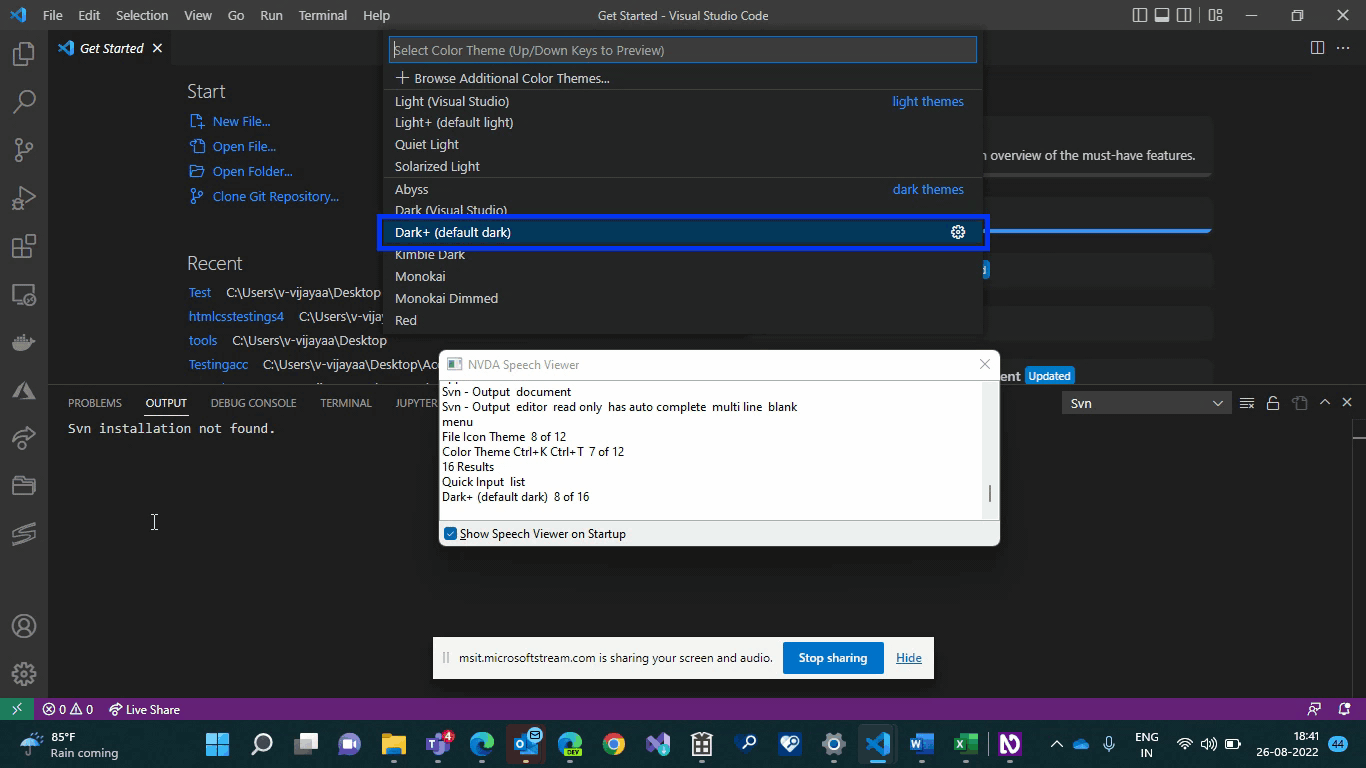Open the output log in editor
The image size is (1366, 768).
coord(1299,403)
